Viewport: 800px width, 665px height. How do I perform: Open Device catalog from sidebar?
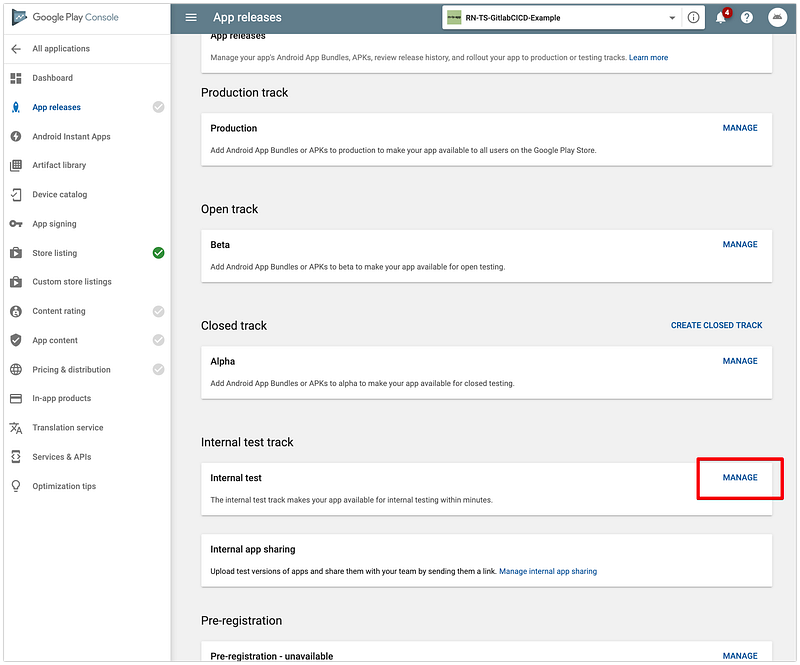[x=60, y=194]
